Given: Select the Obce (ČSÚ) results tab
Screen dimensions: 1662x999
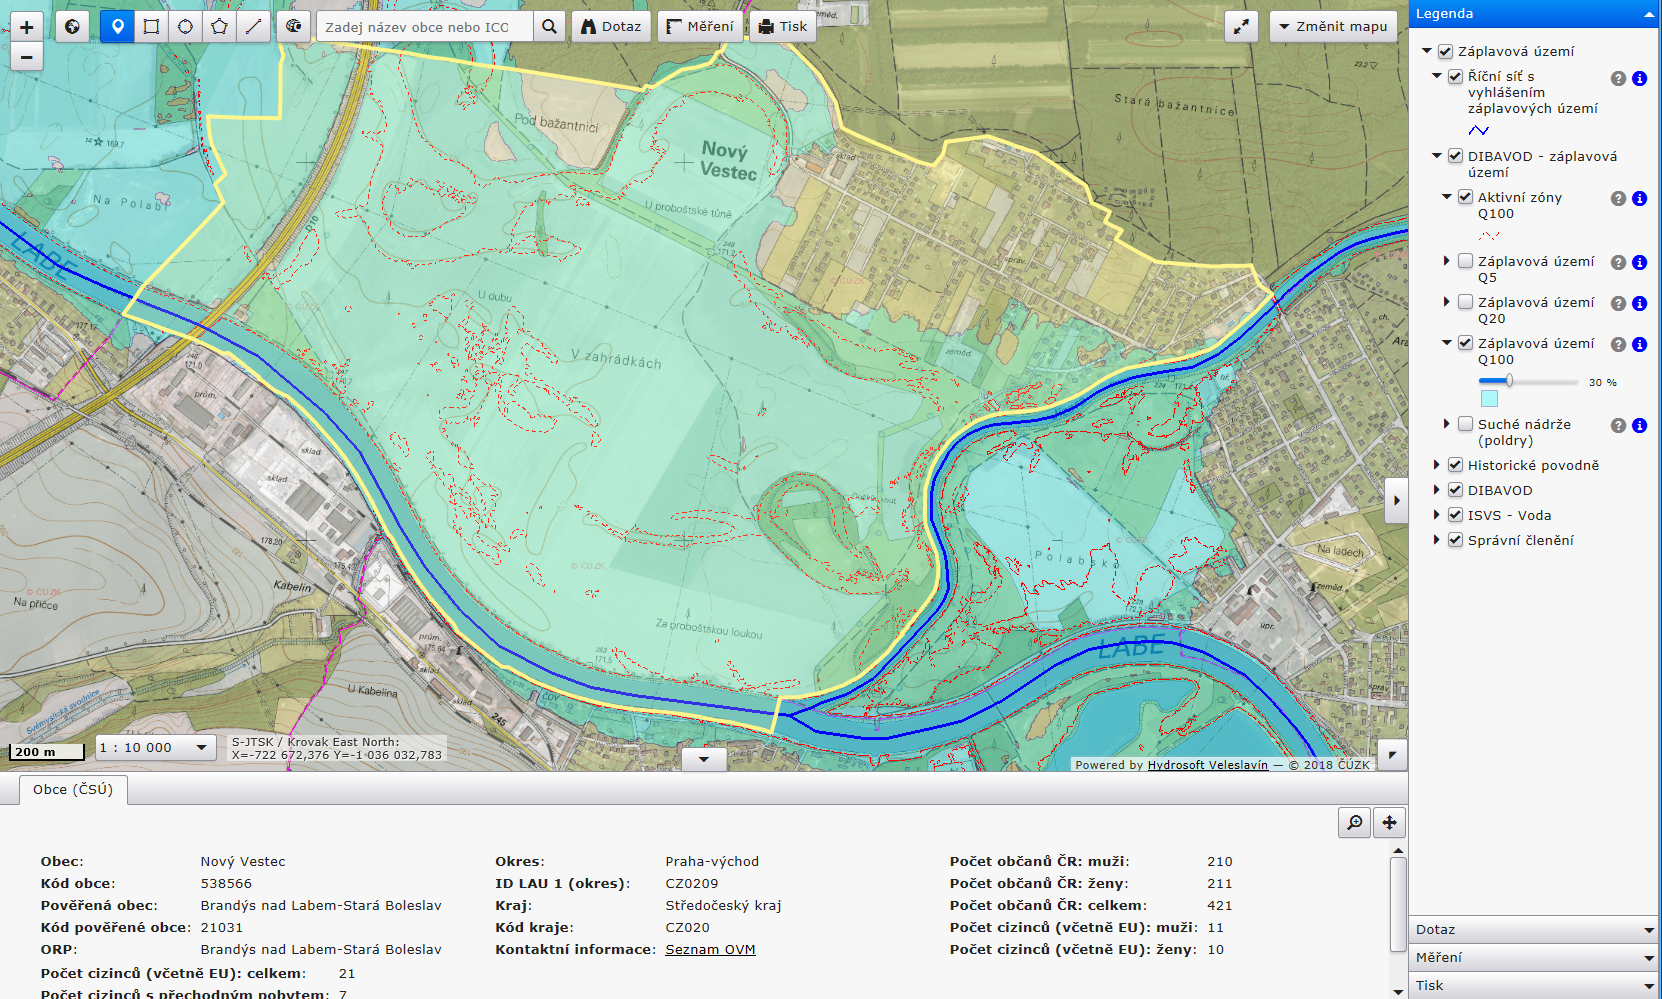Looking at the screenshot, I should click(x=73, y=789).
